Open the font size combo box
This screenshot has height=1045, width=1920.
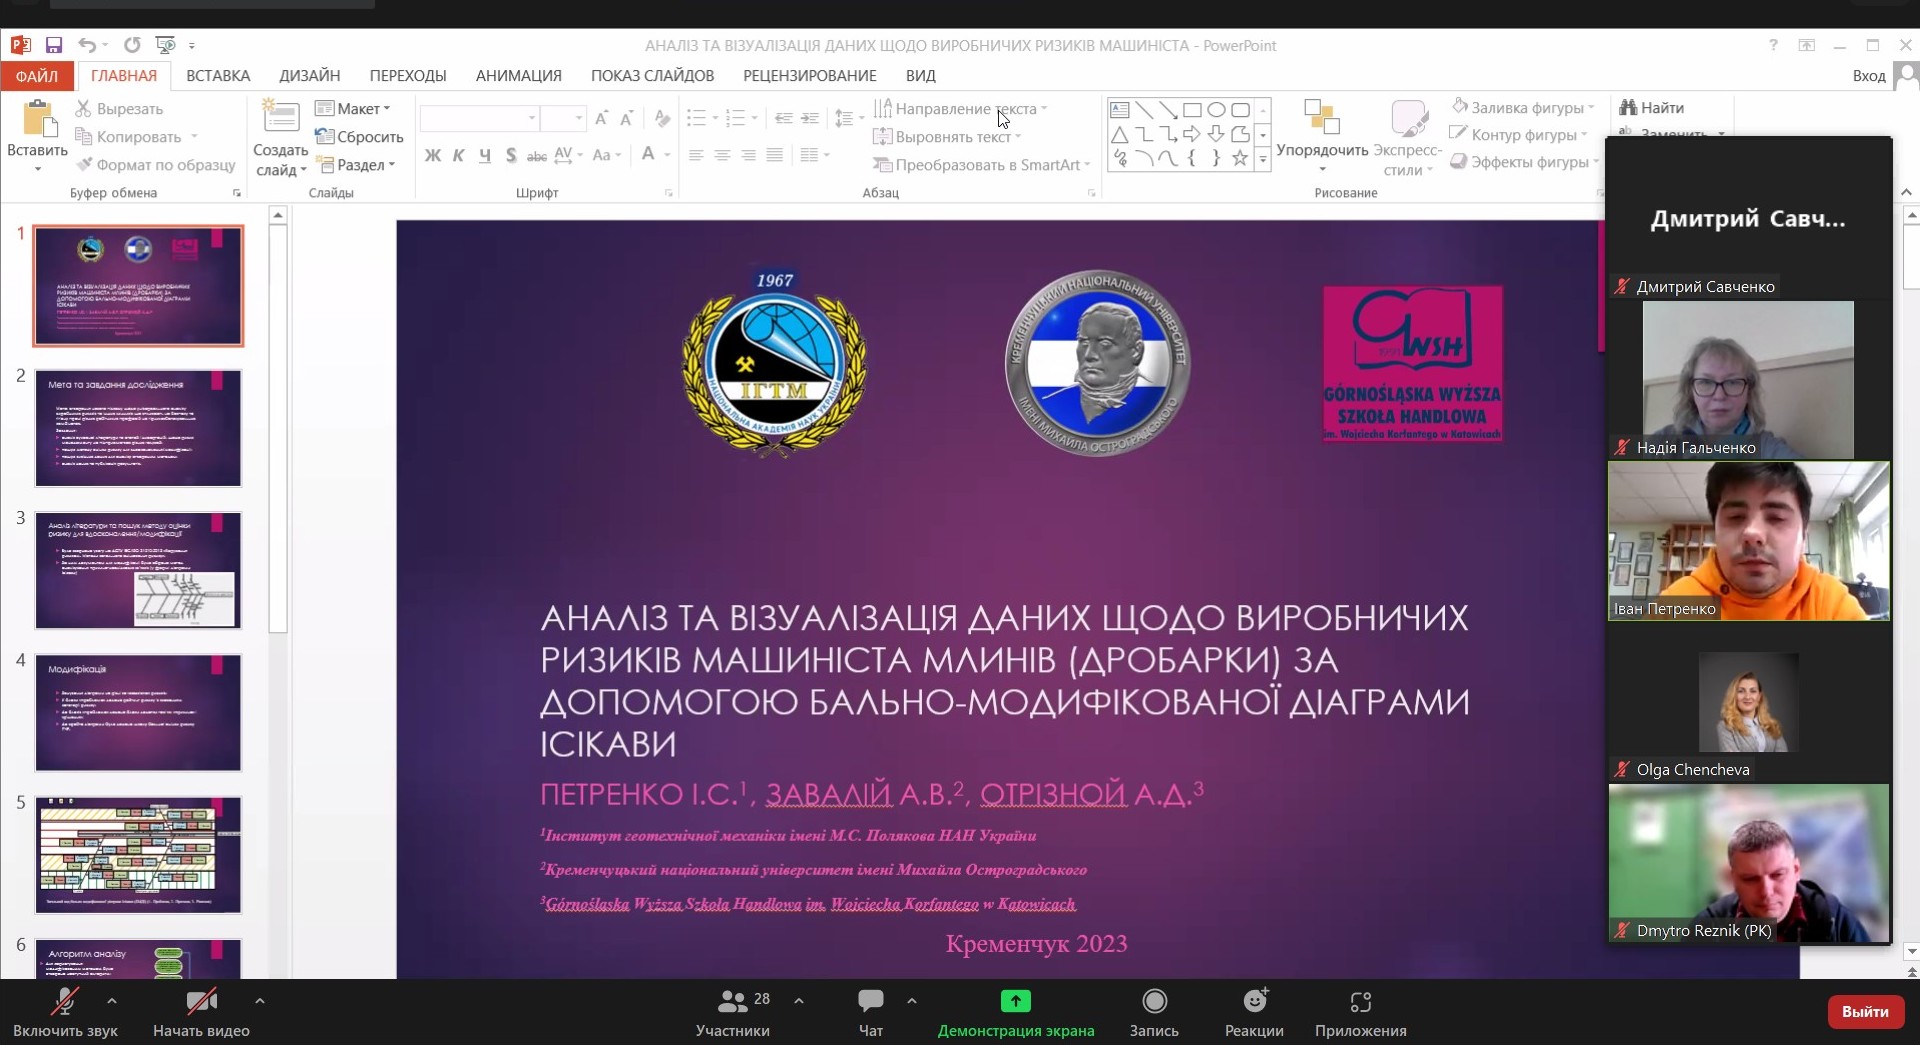(562, 118)
